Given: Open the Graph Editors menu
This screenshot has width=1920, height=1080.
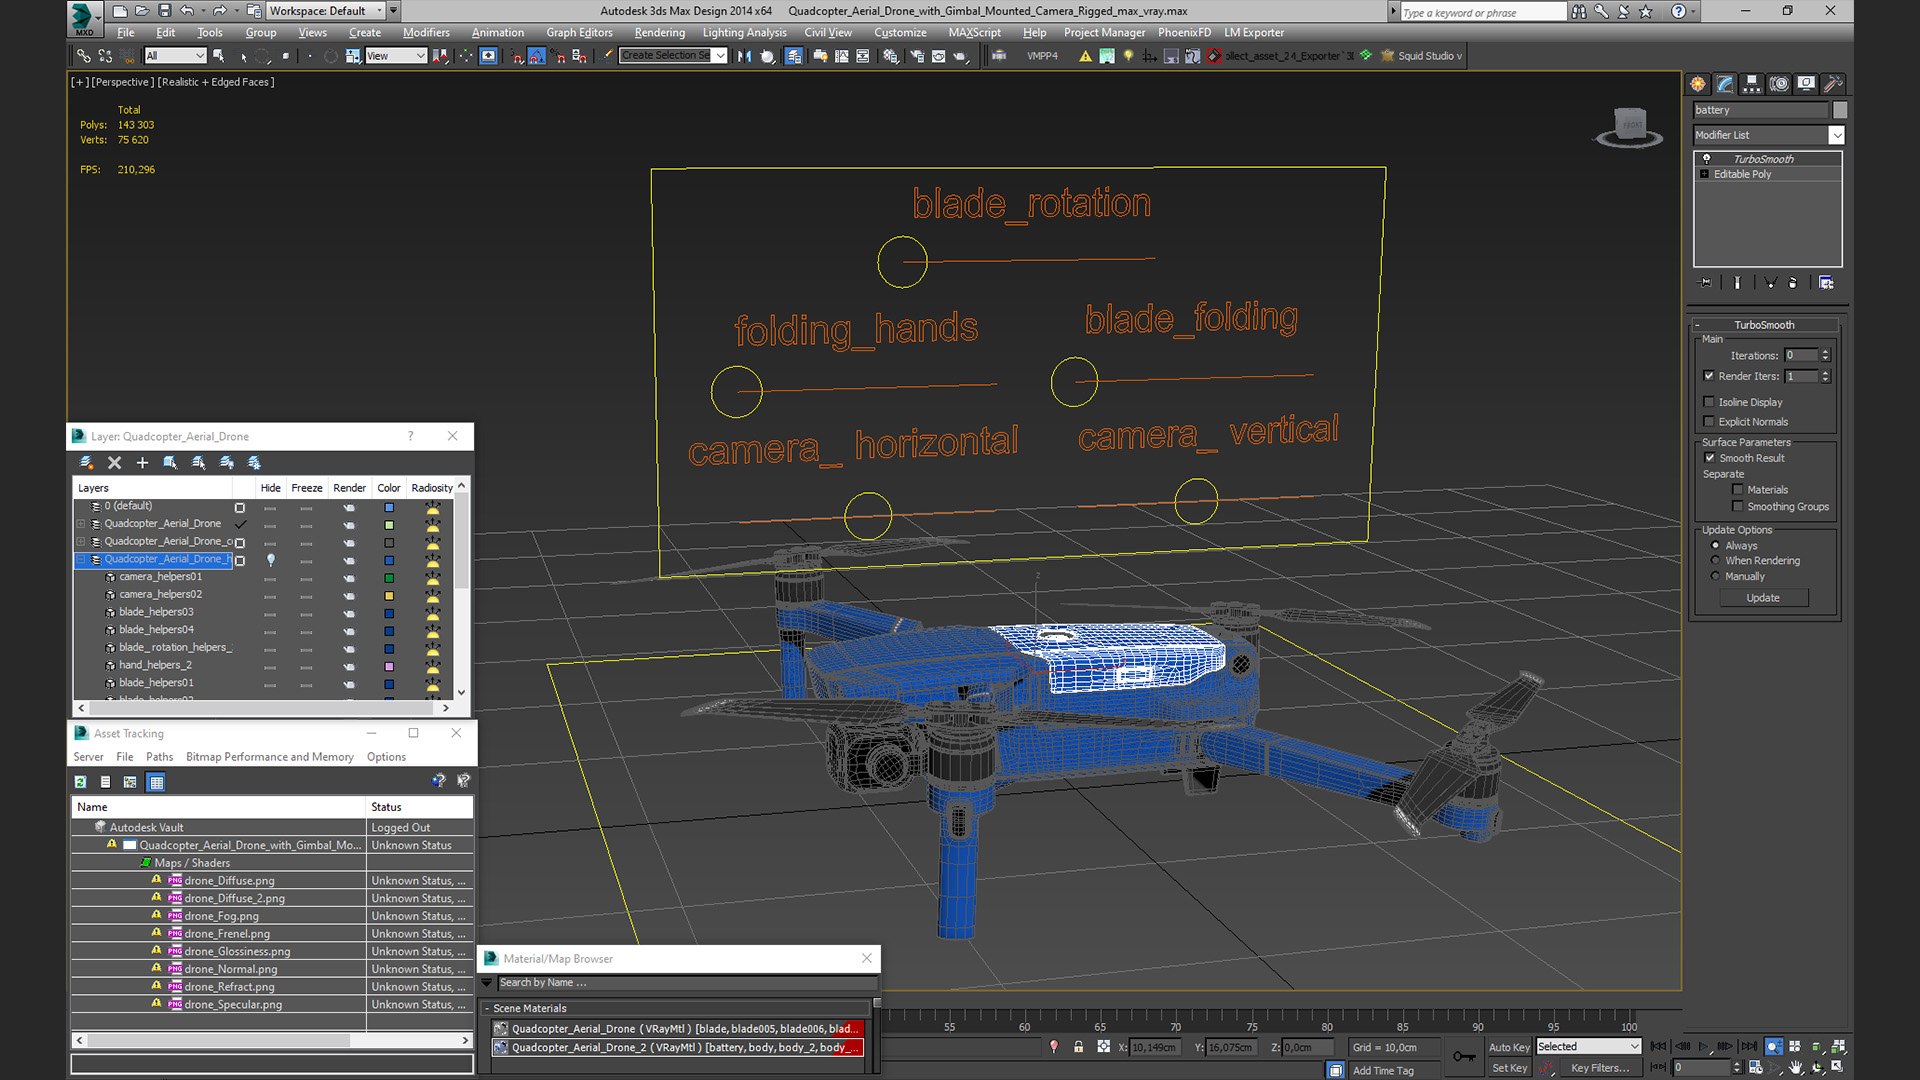Looking at the screenshot, I should click(579, 32).
